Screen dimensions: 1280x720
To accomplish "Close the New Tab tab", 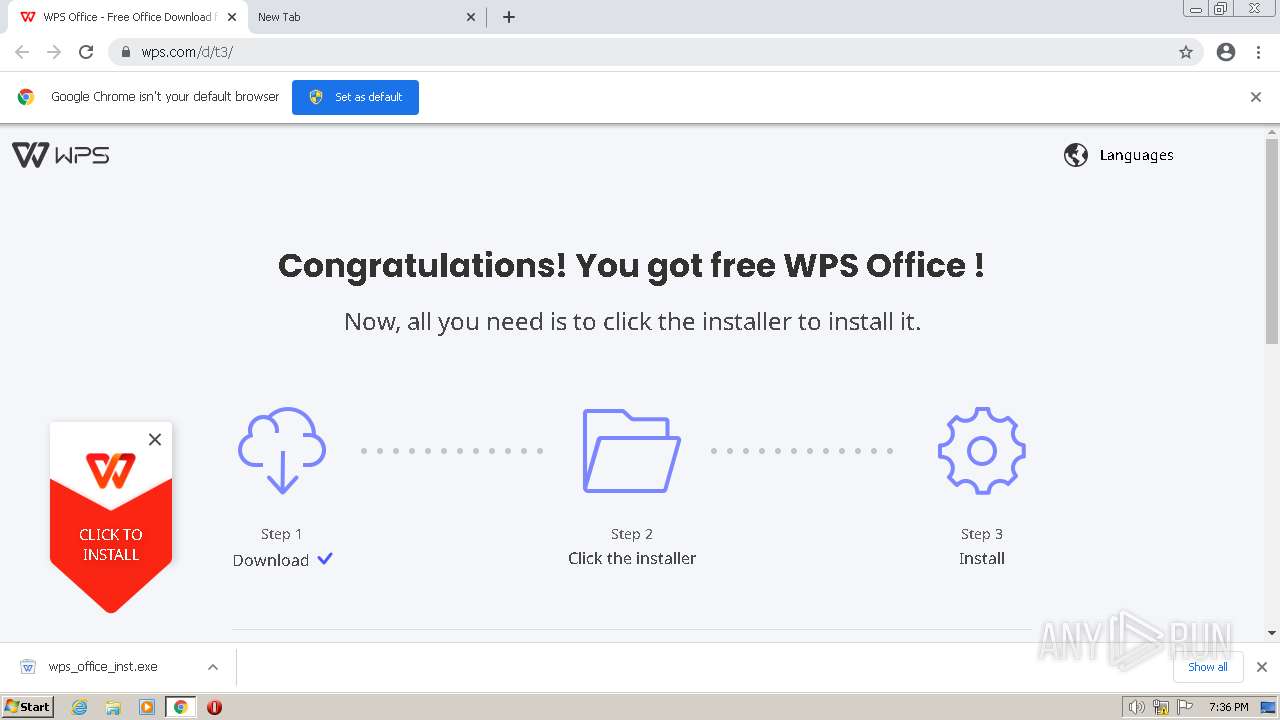I will (471, 17).
